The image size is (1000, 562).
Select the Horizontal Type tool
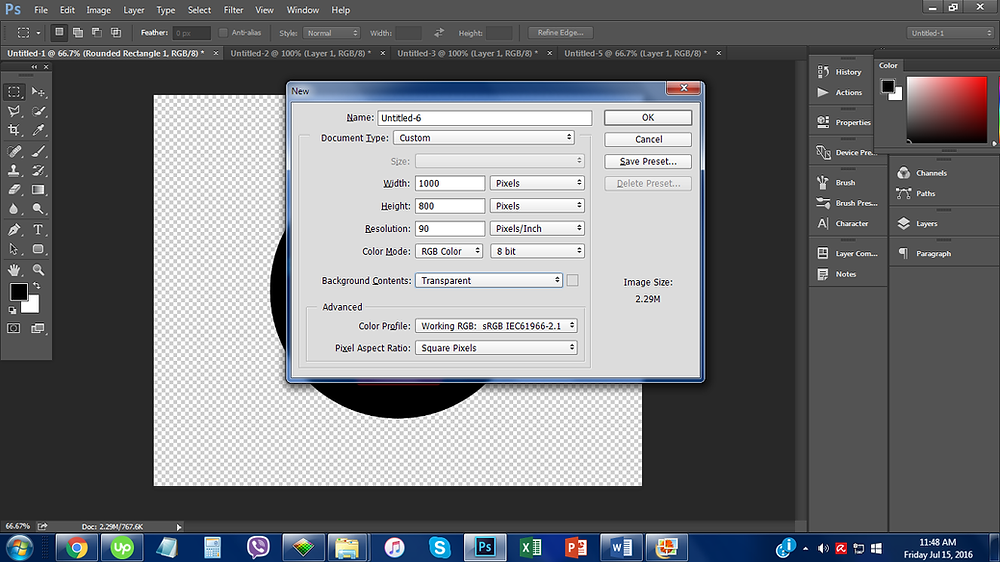38,230
